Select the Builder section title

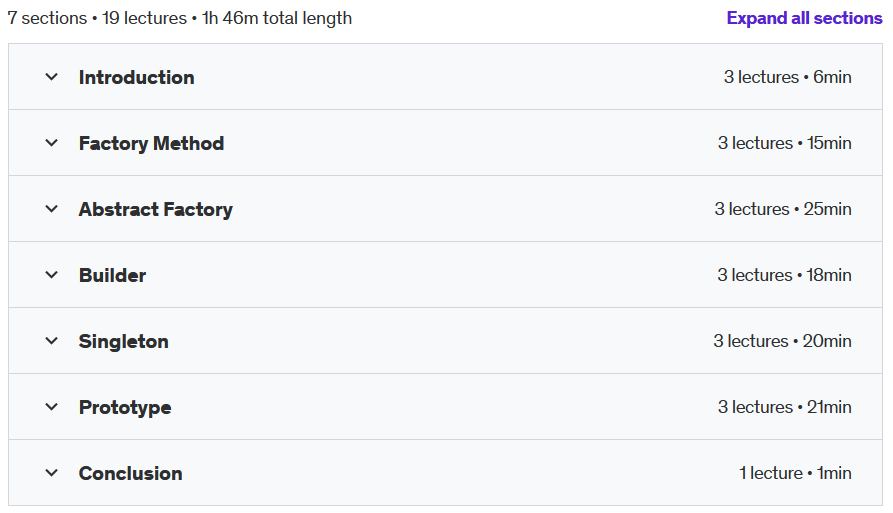(113, 276)
